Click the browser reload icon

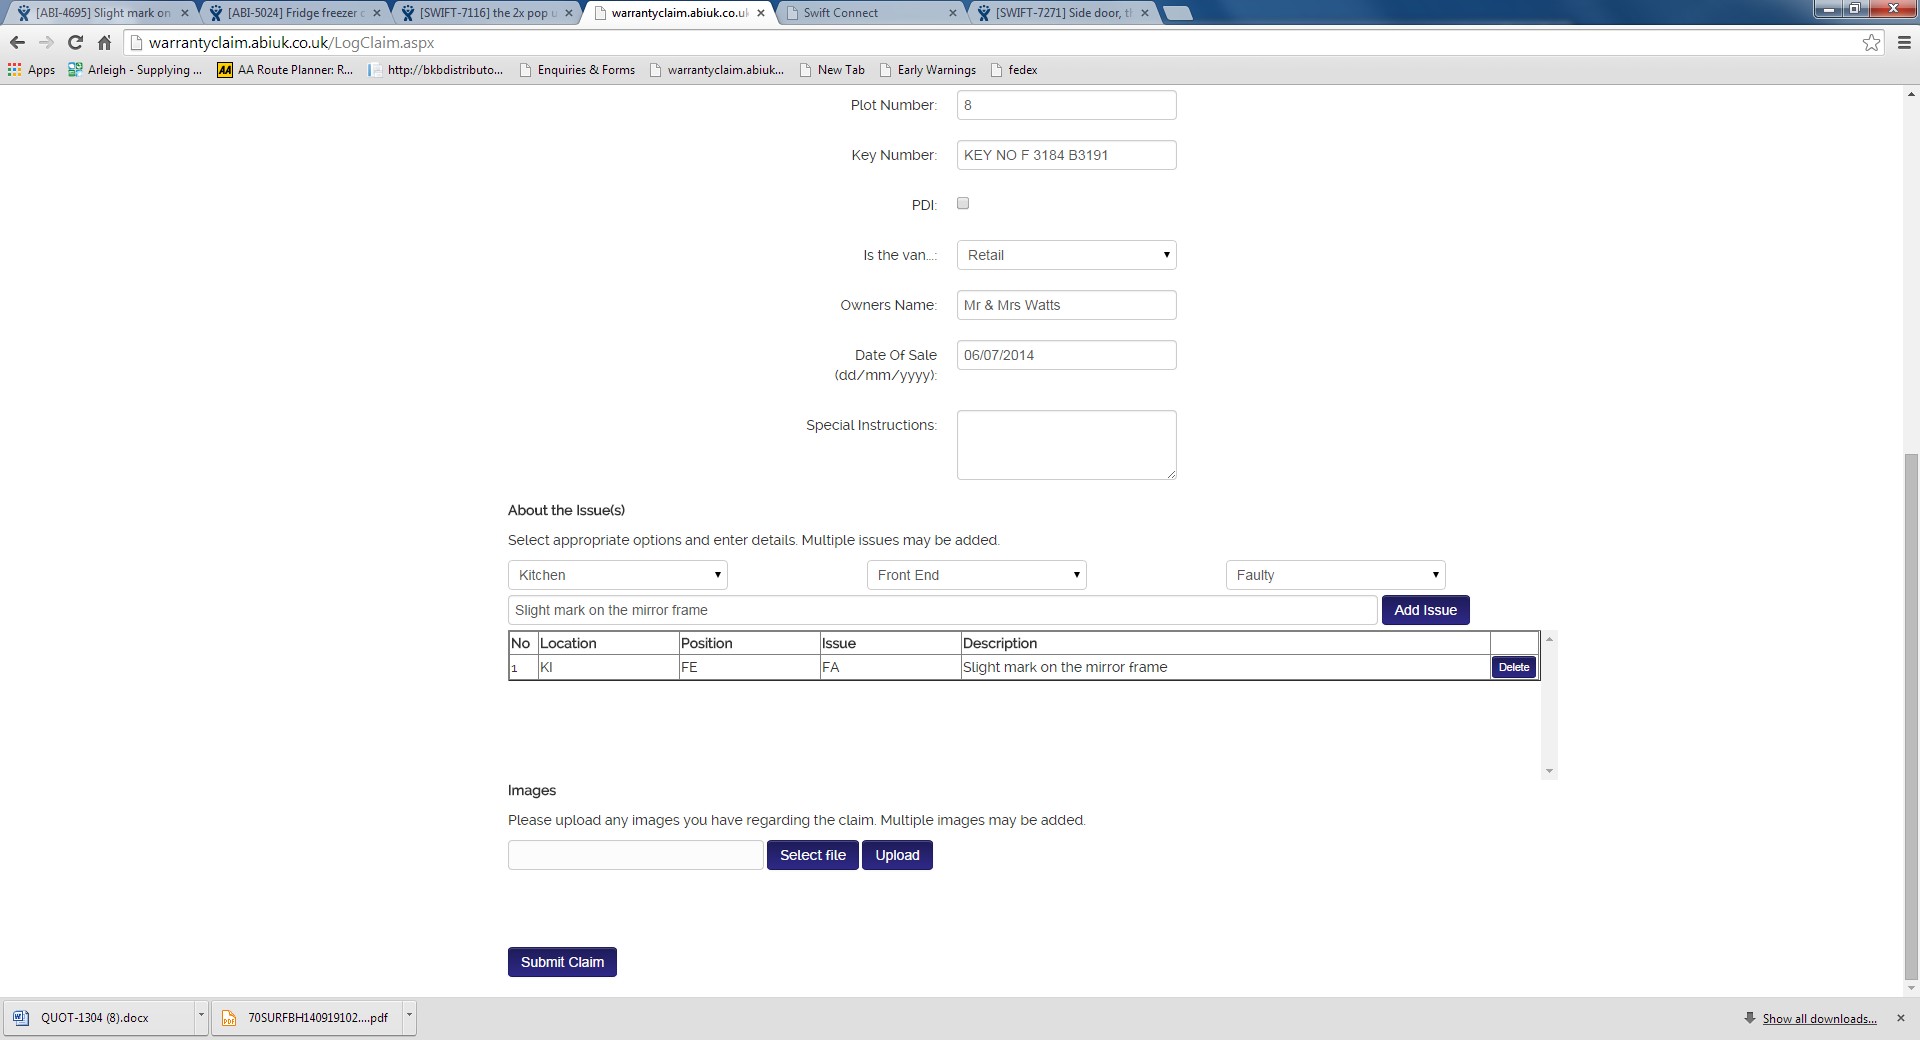(x=75, y=42)
